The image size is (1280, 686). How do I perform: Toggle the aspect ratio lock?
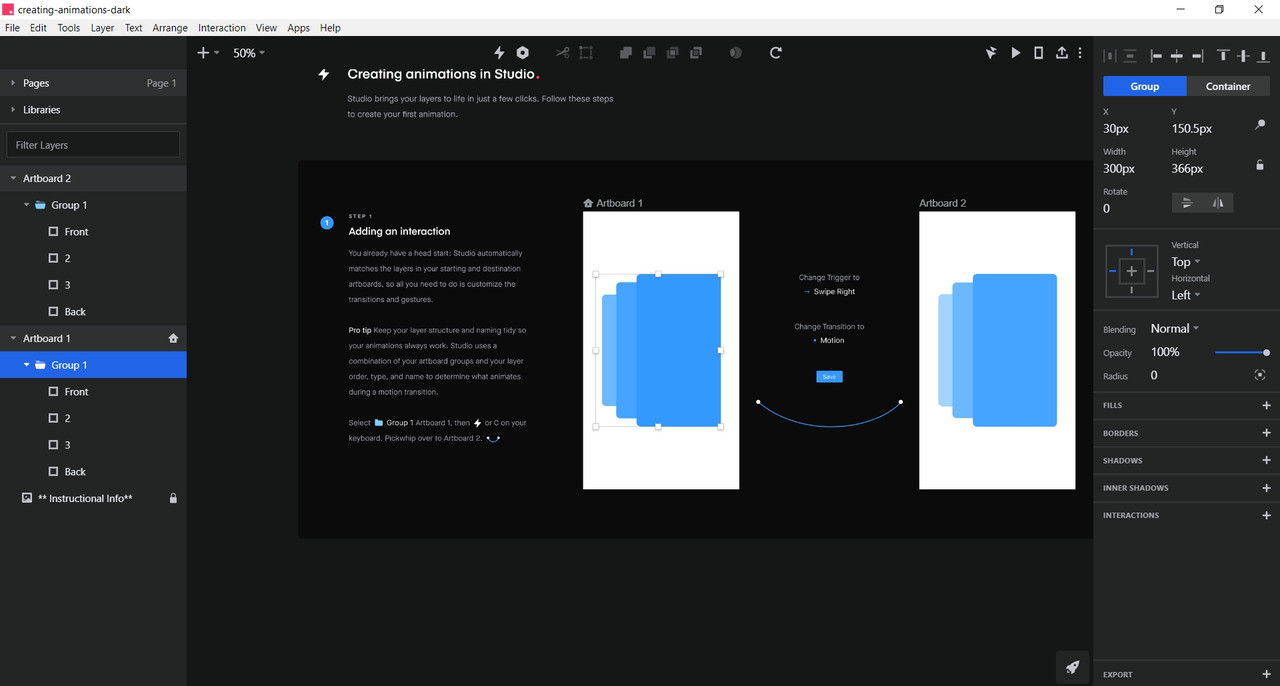(x=1260, y=165)
